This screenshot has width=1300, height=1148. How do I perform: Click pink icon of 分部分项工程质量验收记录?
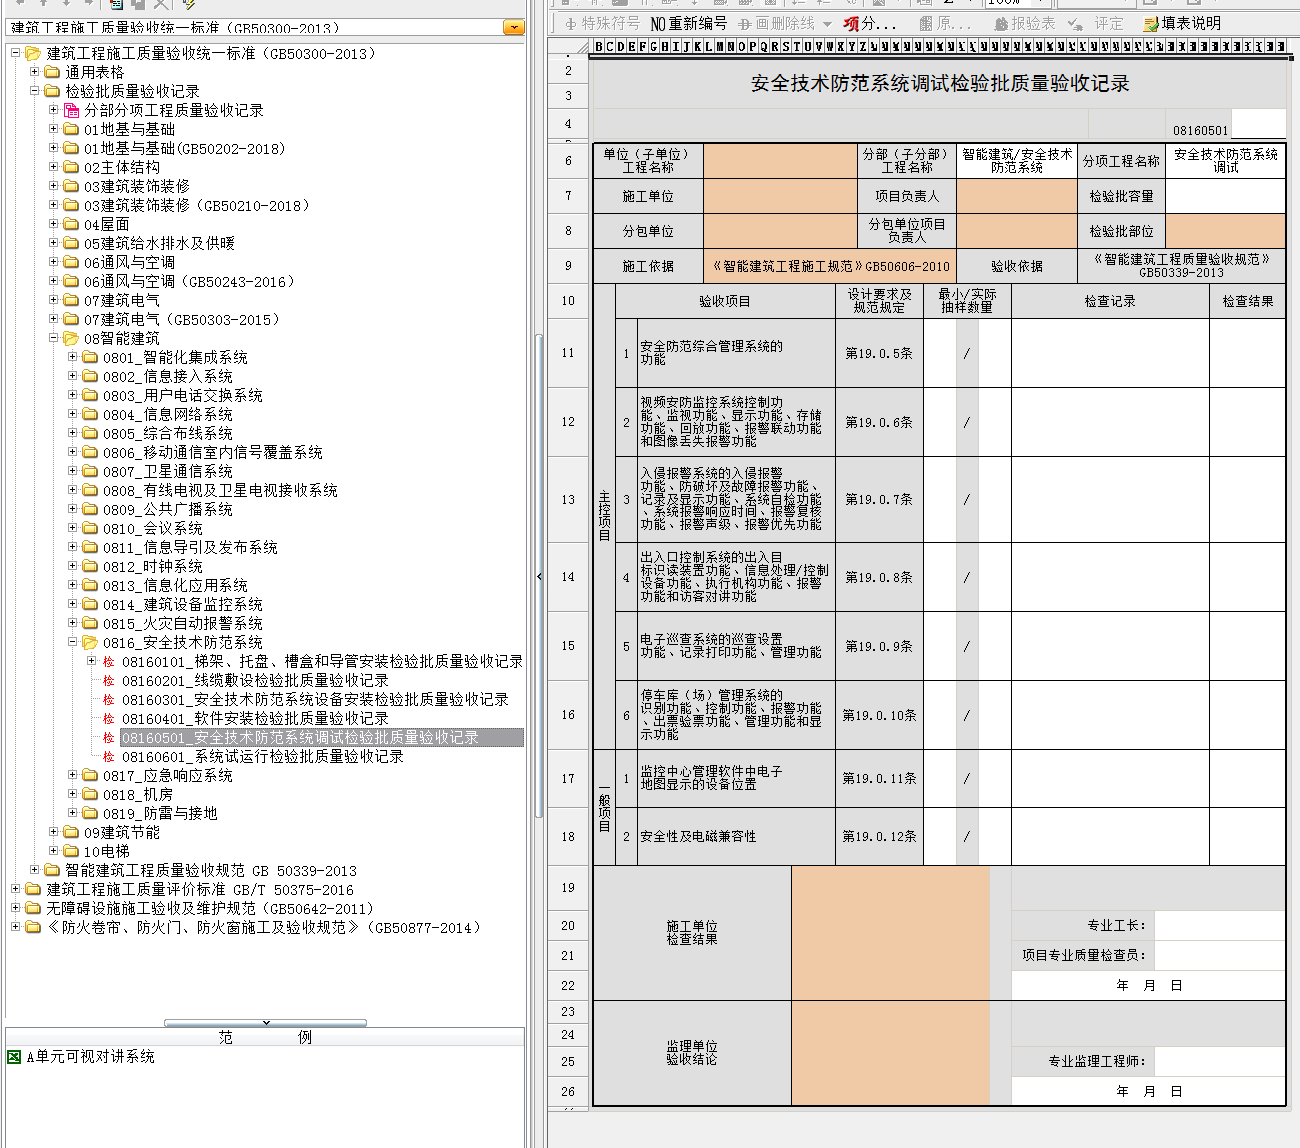pos(71,110)
